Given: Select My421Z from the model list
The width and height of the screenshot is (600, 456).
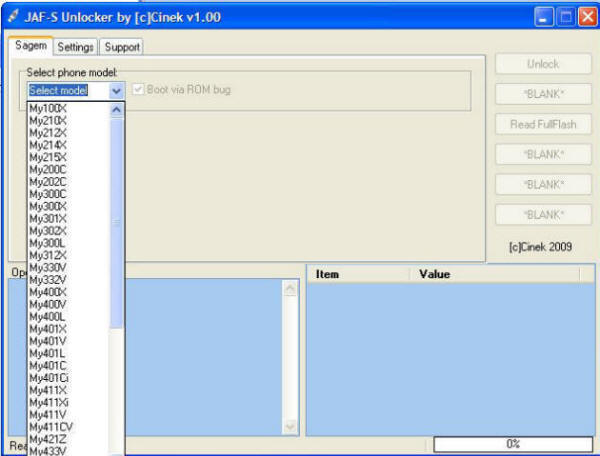Looking at the screenshot, I should [69, 439].
